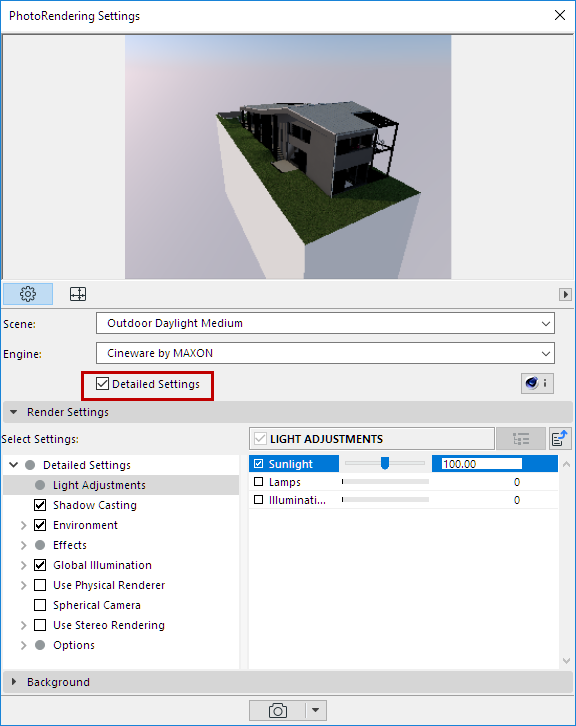
Task: Open the settings gear tab
Action: pos(28,294)
